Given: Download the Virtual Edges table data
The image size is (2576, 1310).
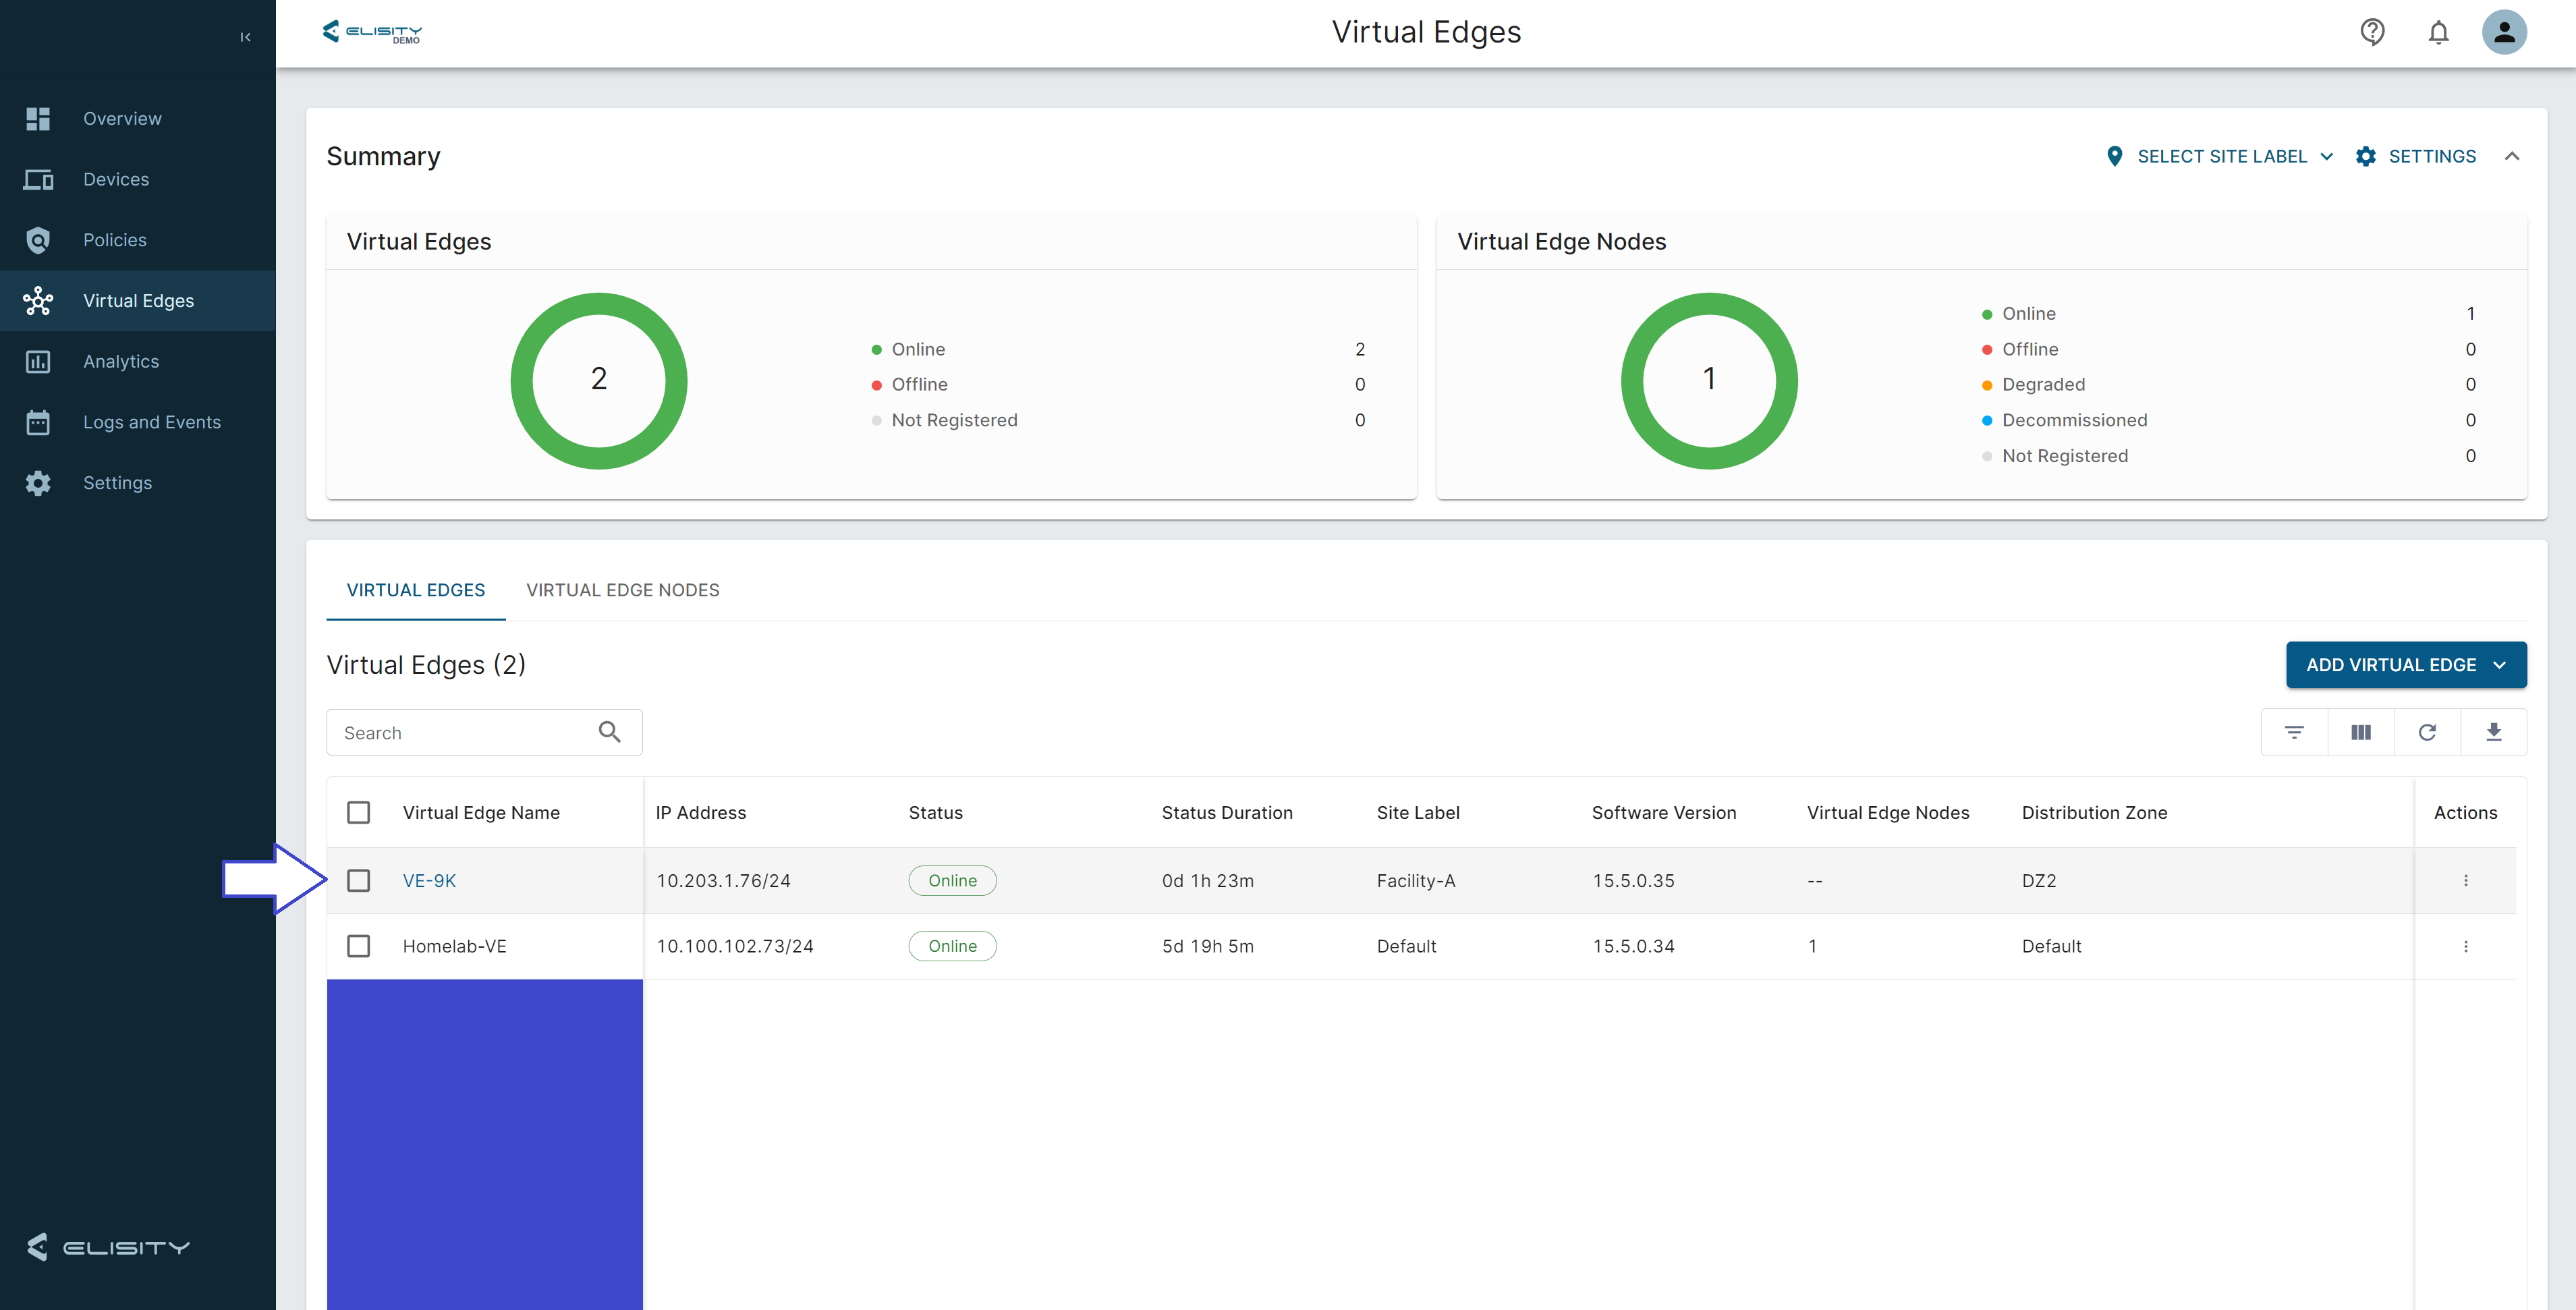Looking at the screenshot, I should pyautogui.click(x=2493, y=732).
